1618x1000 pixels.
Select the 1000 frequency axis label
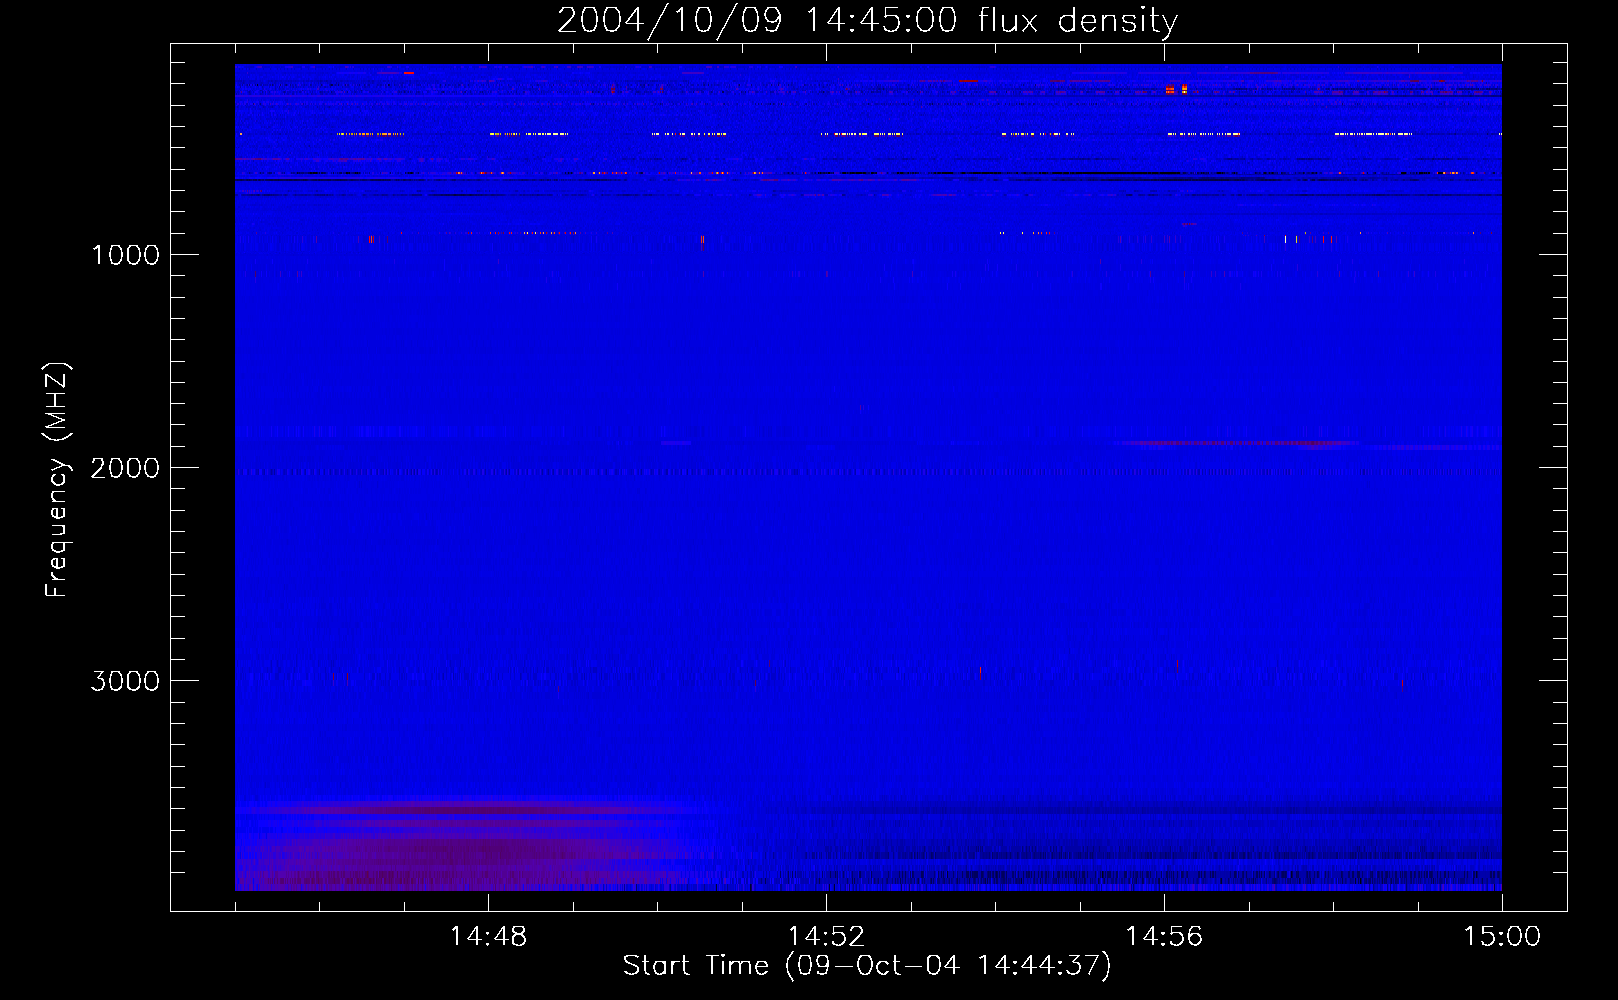[125, 255]
